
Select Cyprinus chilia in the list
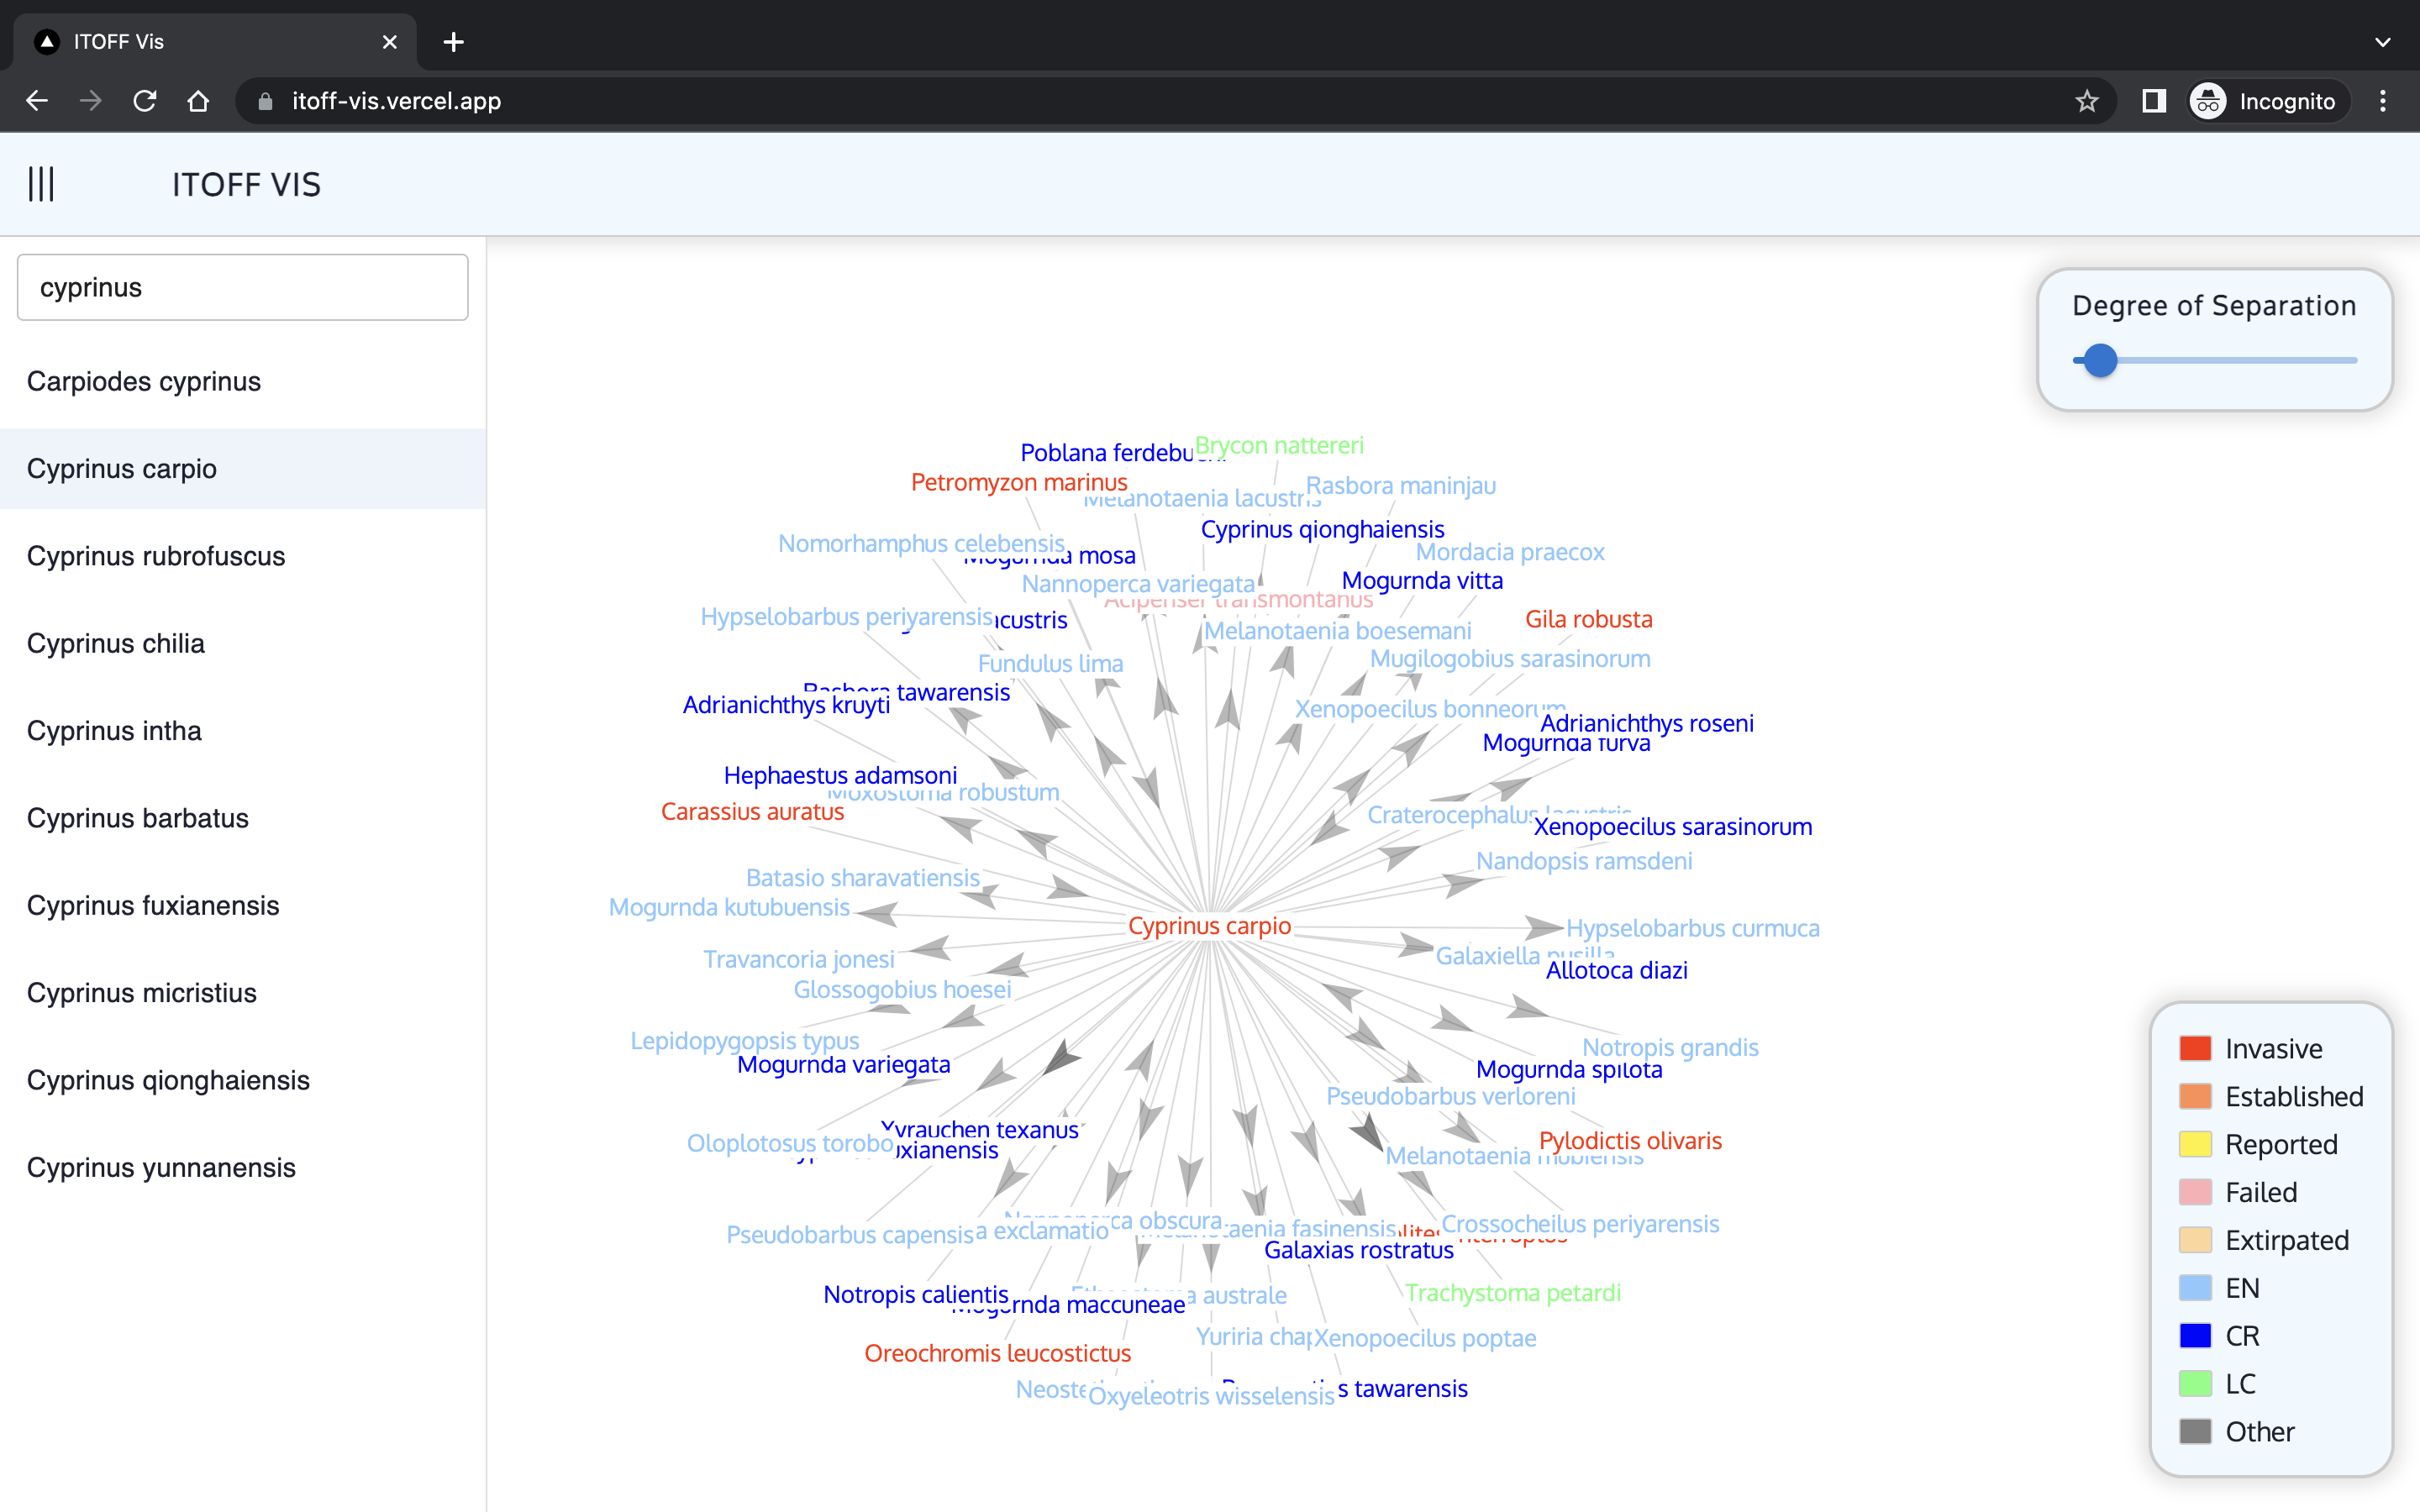coord(243,643)
